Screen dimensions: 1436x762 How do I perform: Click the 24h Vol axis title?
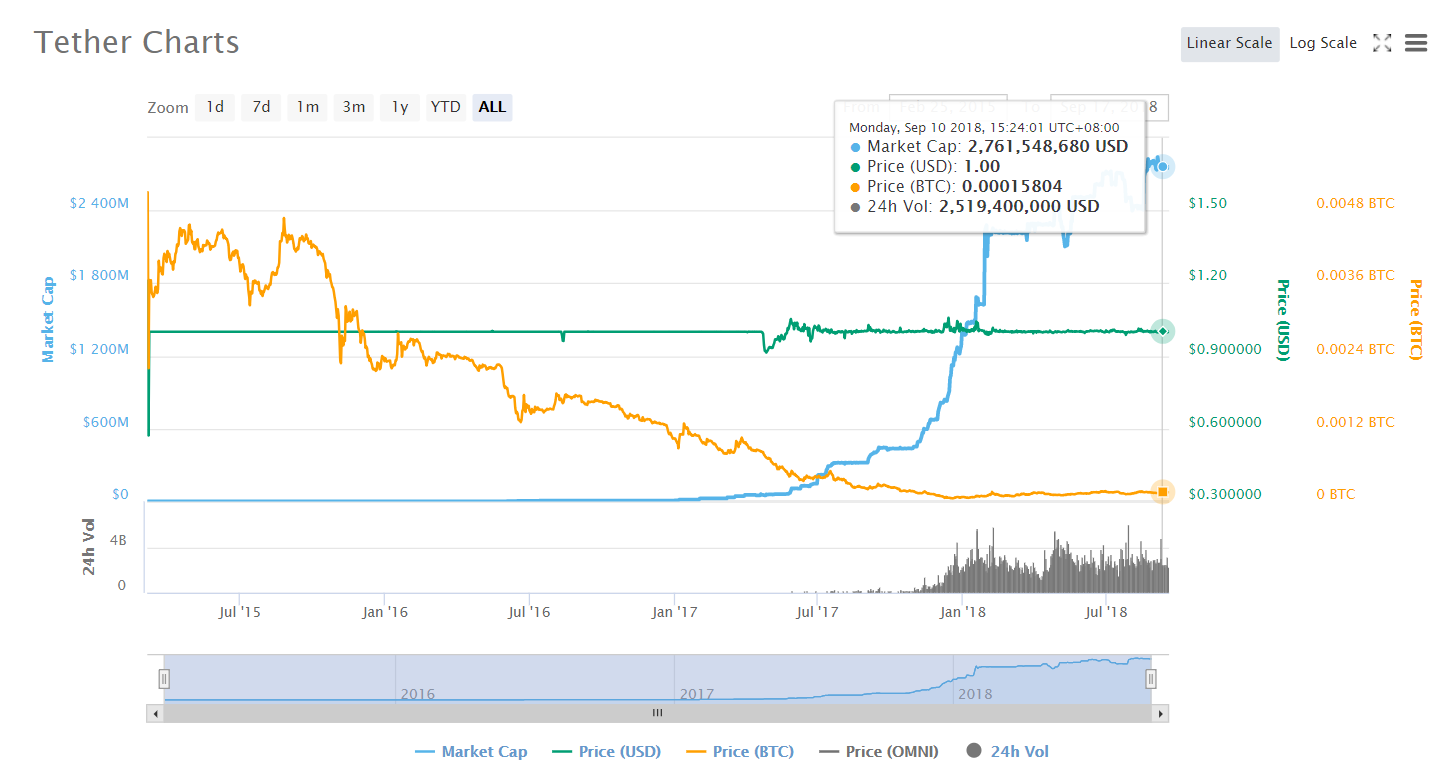89,546
